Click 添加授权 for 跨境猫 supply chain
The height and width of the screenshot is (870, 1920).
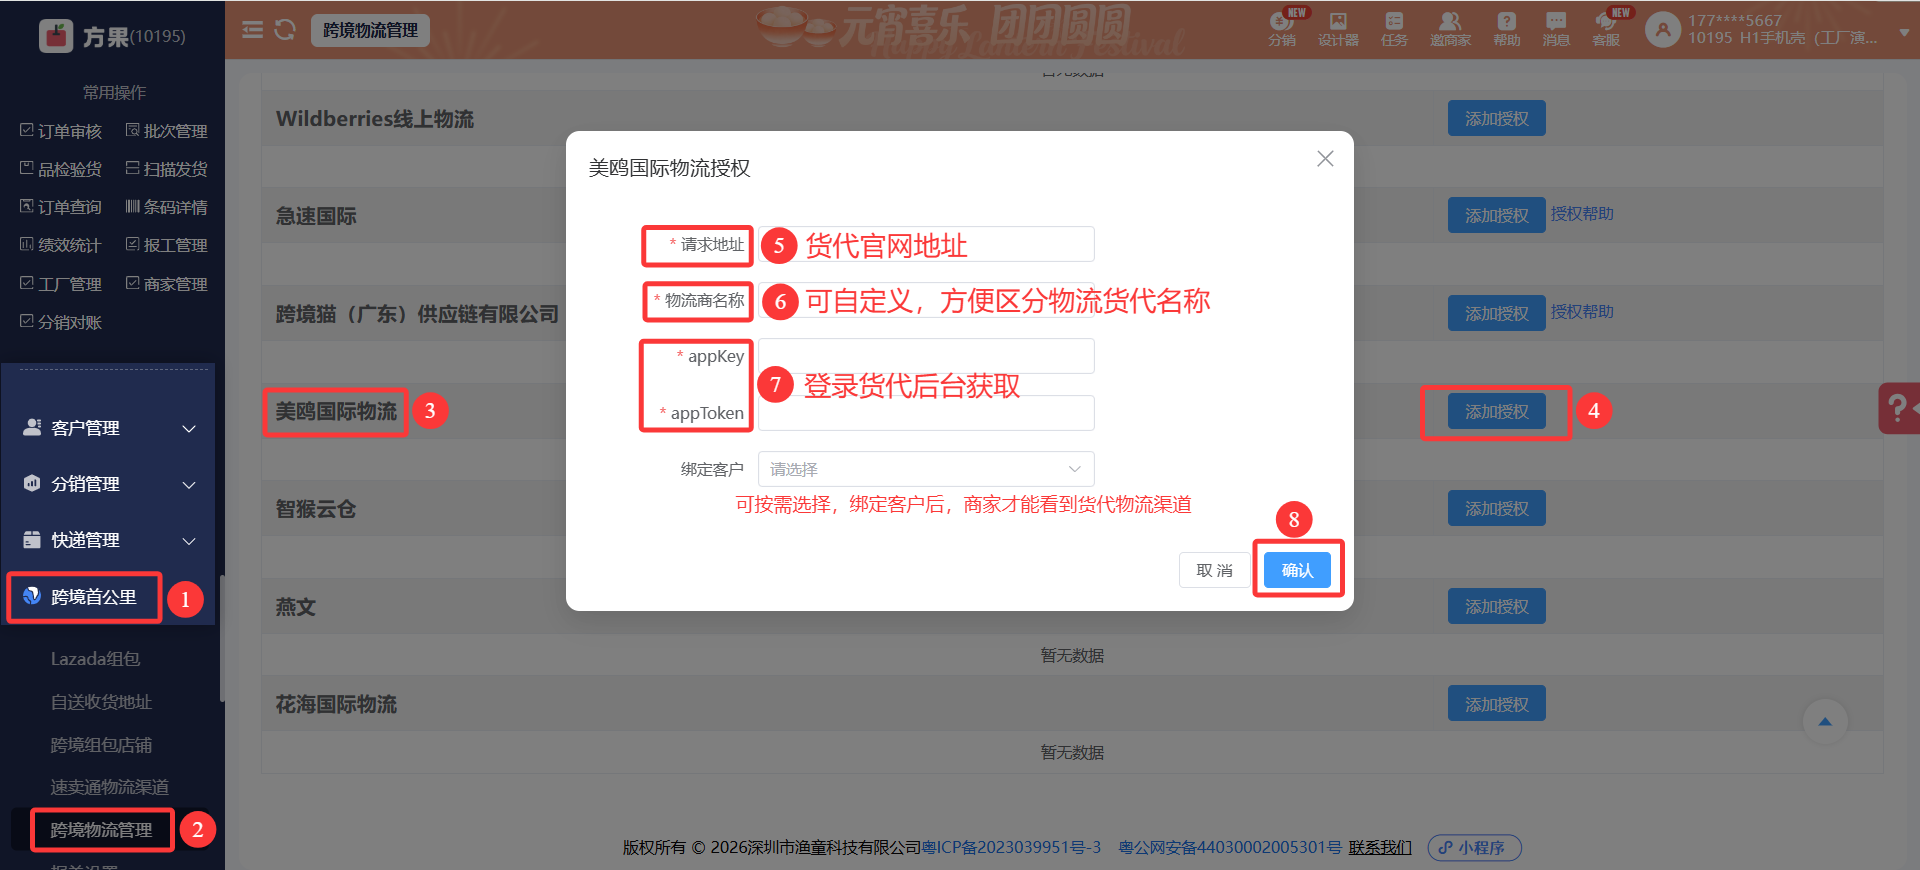(x=1496, y=313)
